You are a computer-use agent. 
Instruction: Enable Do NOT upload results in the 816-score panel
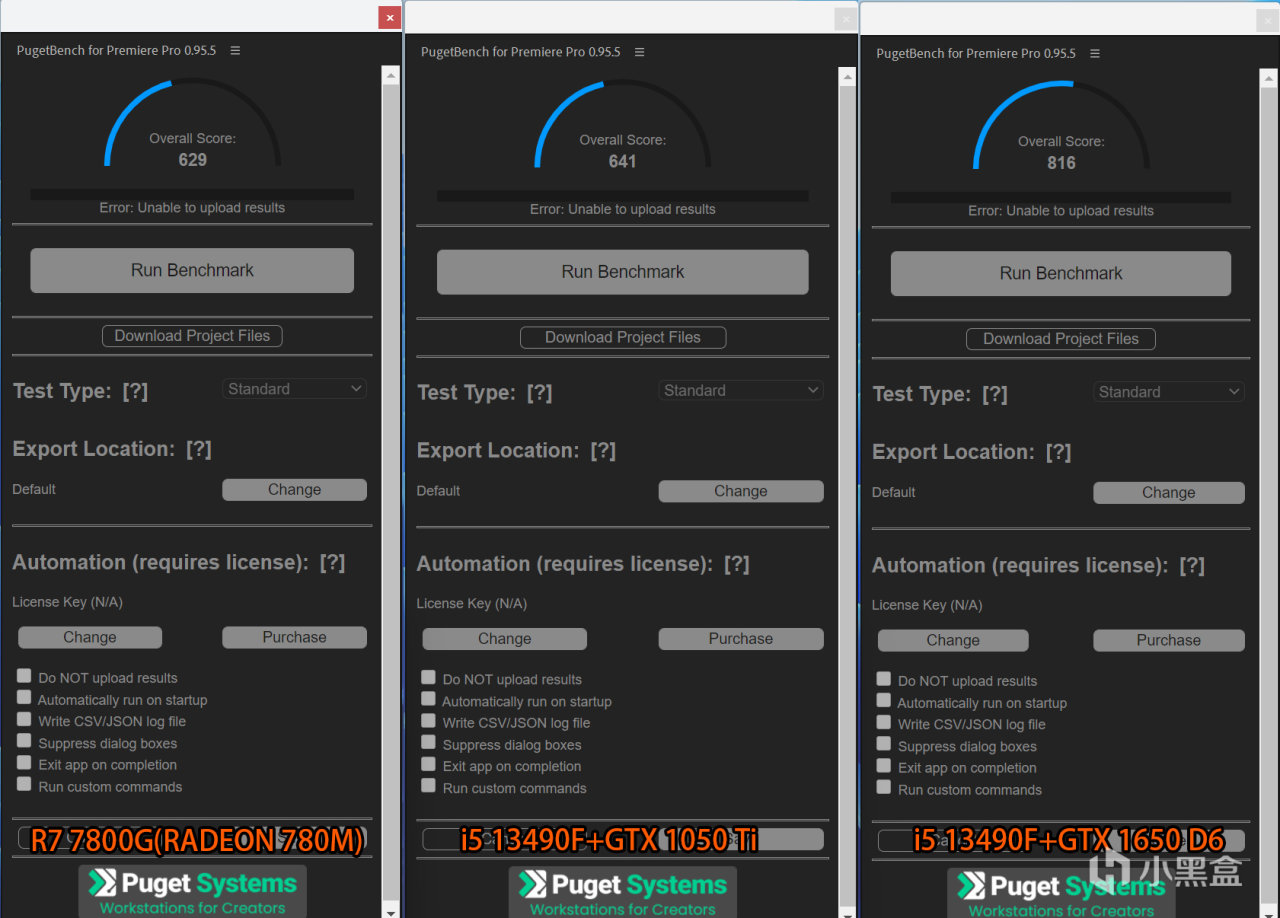click(883, 679)
